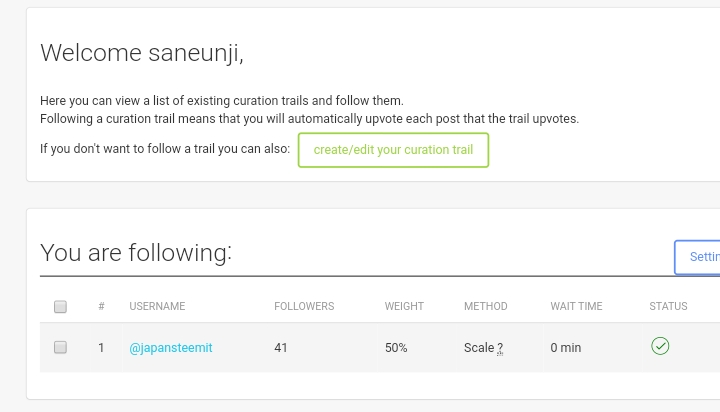
Task: Click the Welcome saneunji heading
Action: (x=142, y=53)
